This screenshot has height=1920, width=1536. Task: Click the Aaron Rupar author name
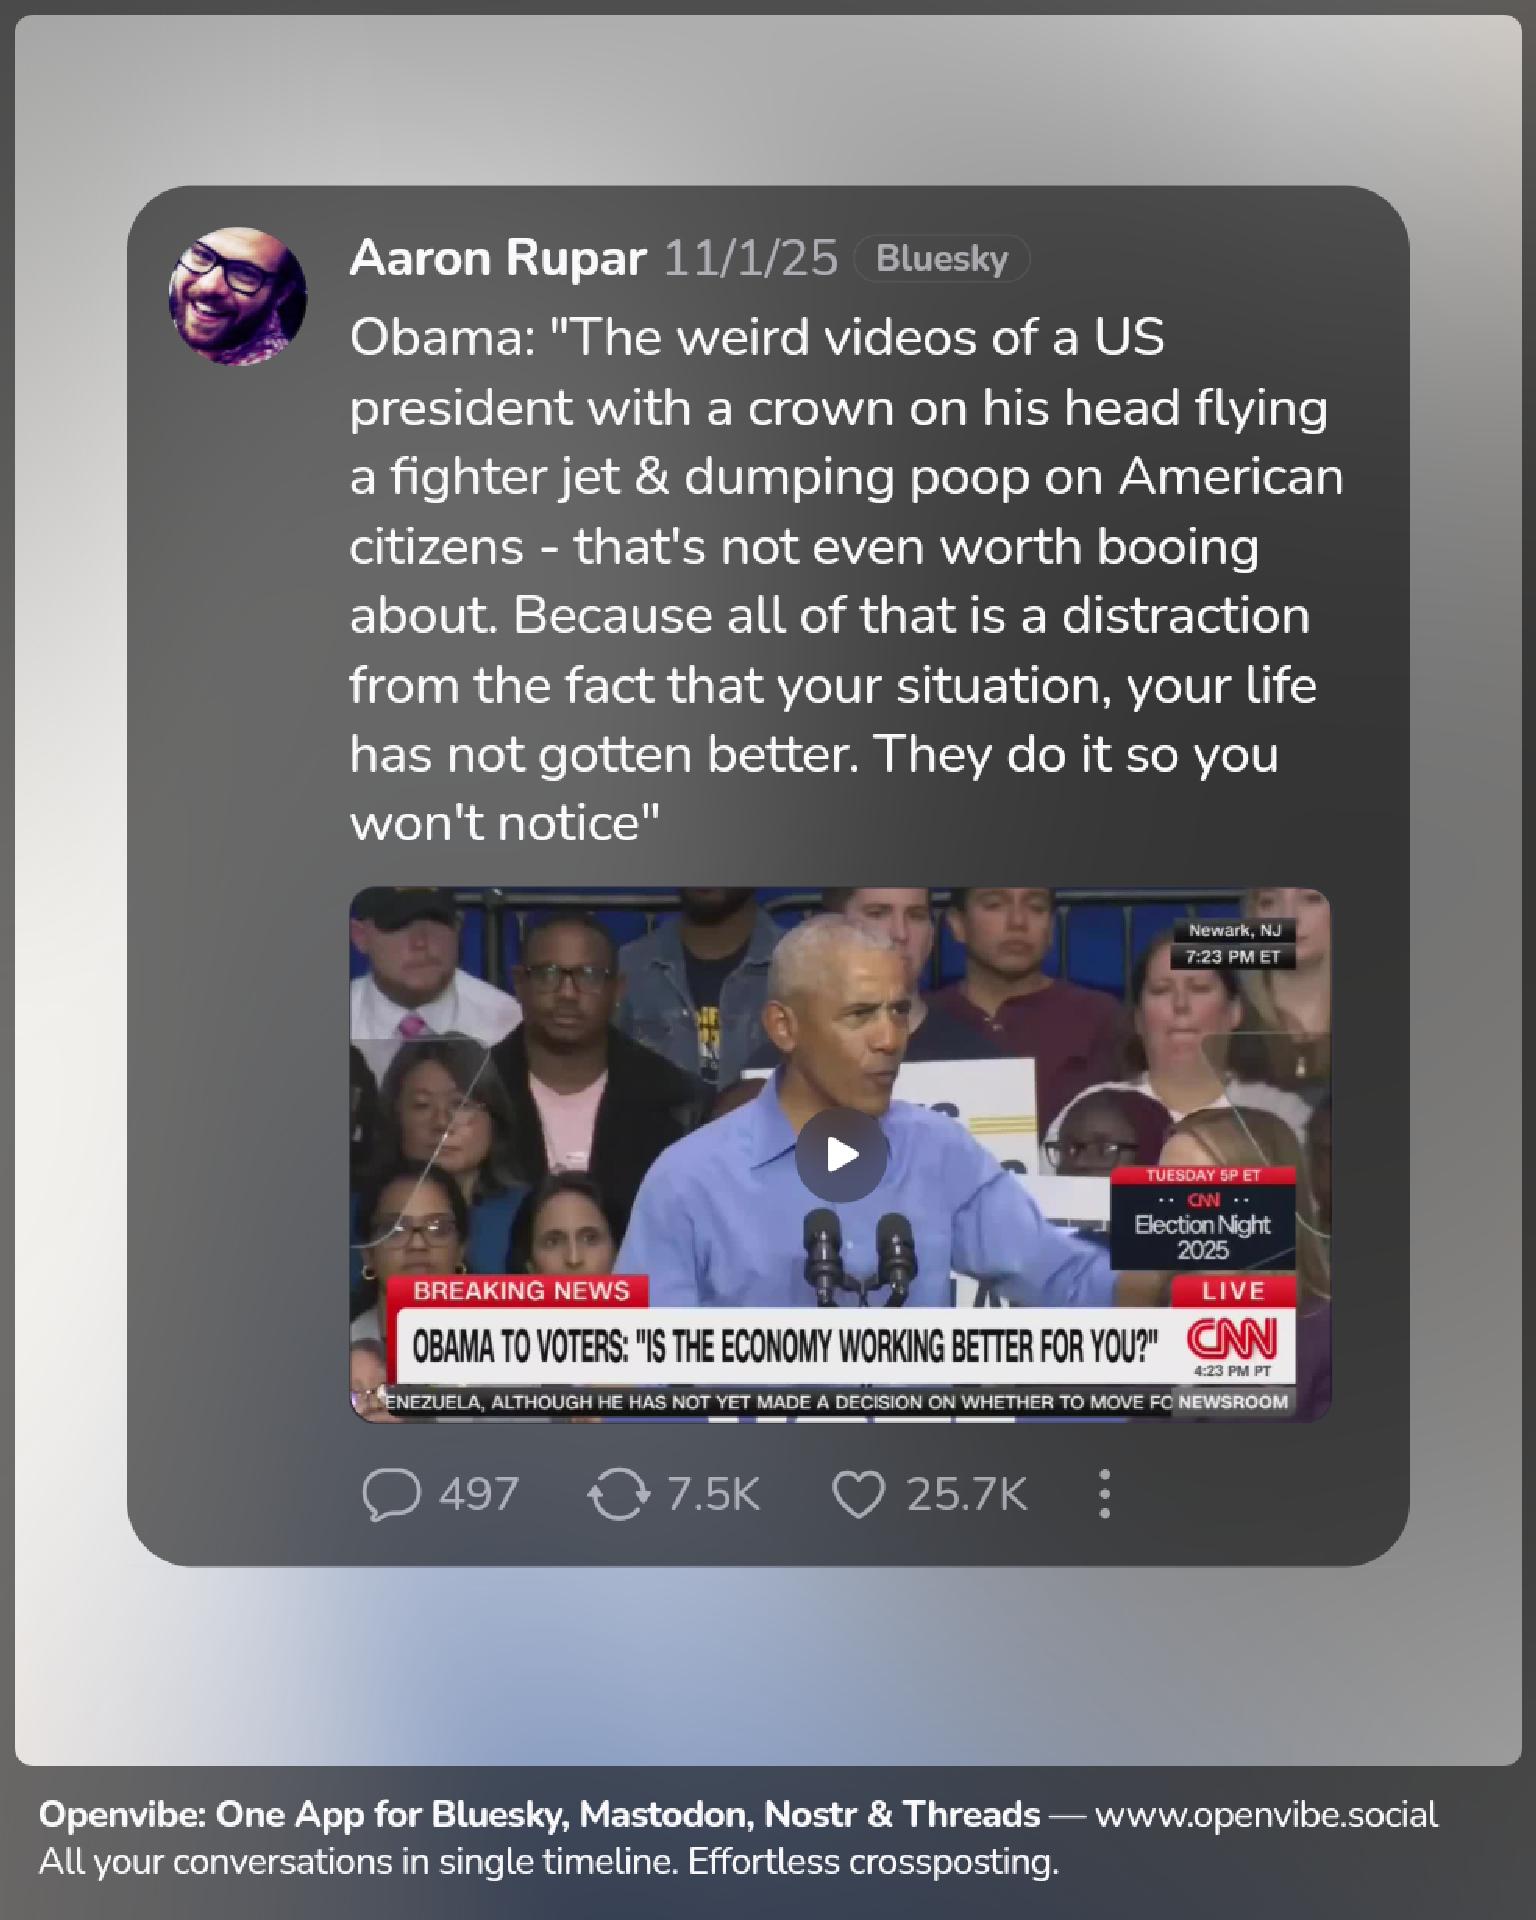(x=497, y=258)
